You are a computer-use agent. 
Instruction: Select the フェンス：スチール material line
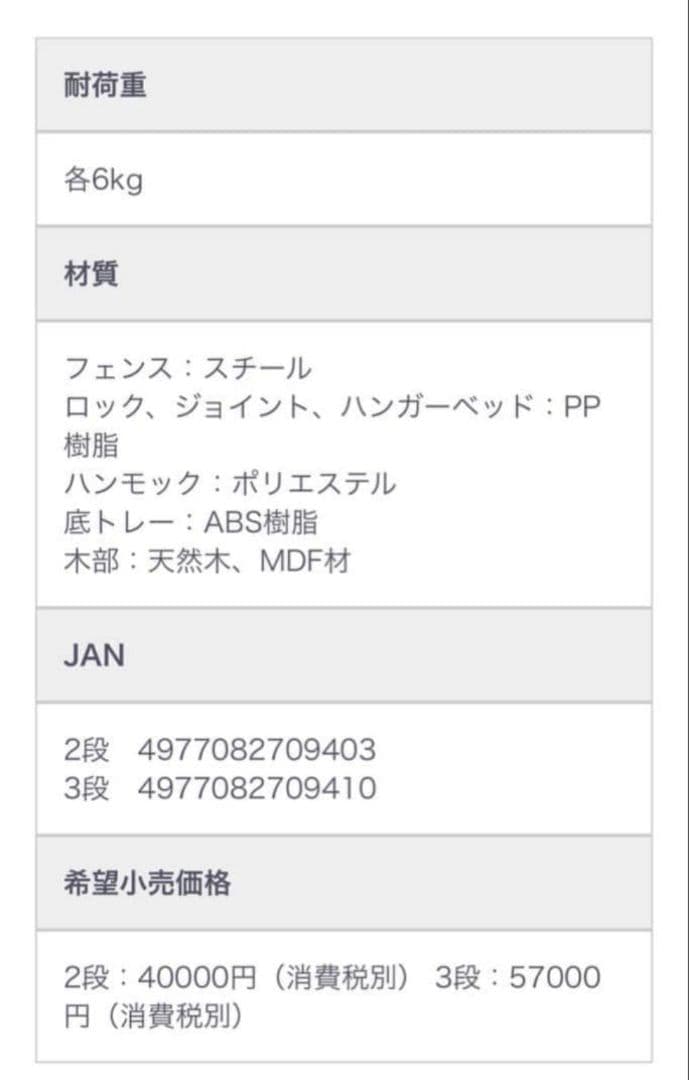click(x=188, y=368)
